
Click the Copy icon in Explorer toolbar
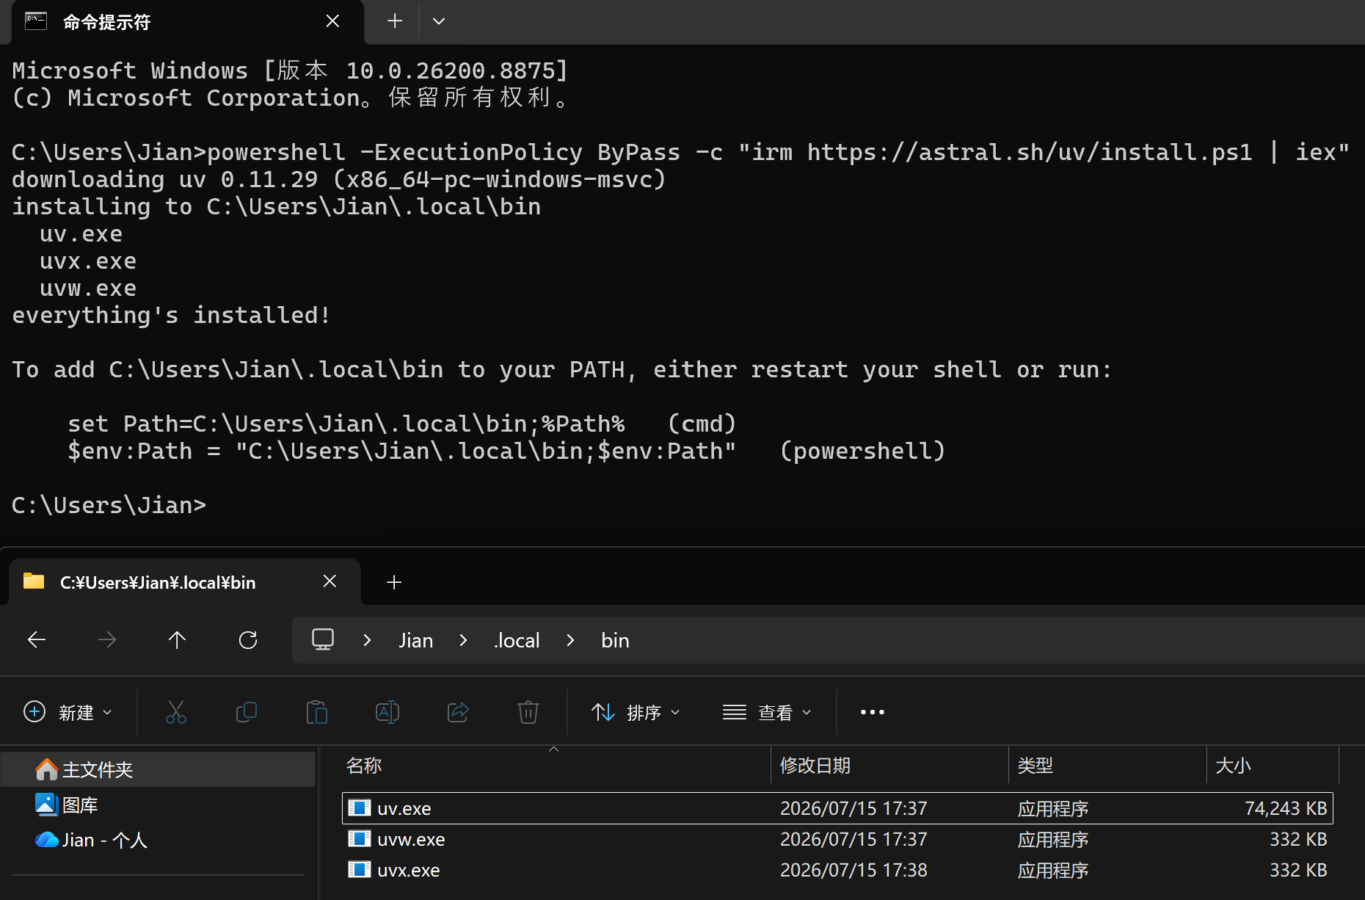click(x=246, y=712)
